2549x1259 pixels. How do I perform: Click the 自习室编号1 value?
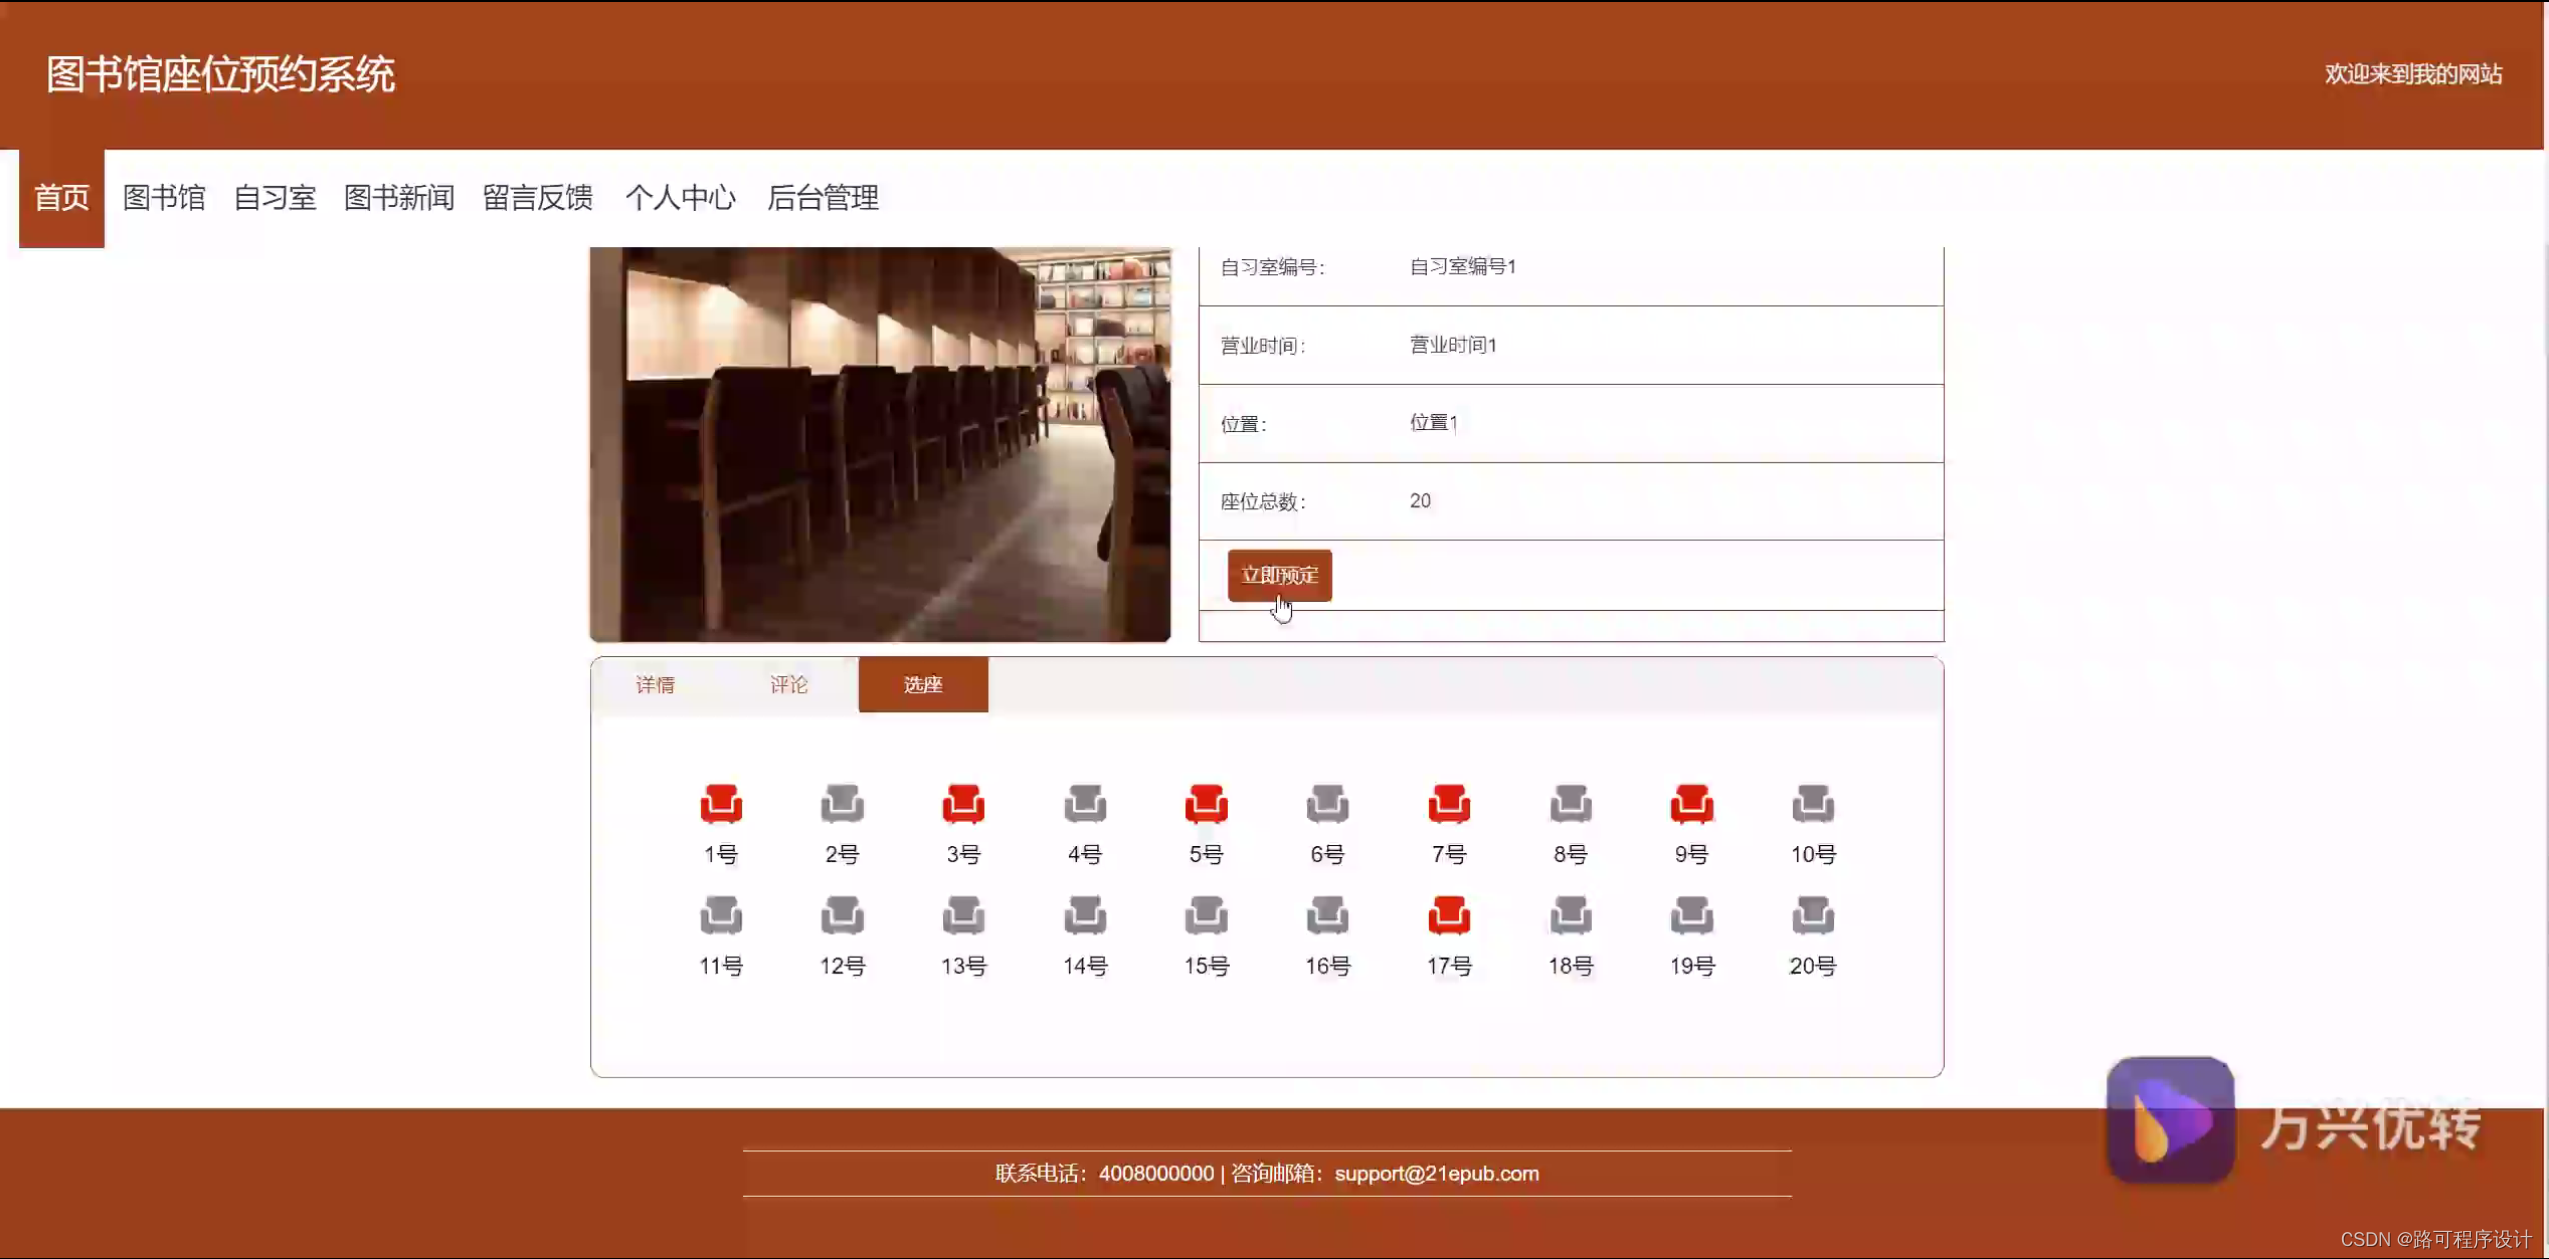coord(1463,266)
